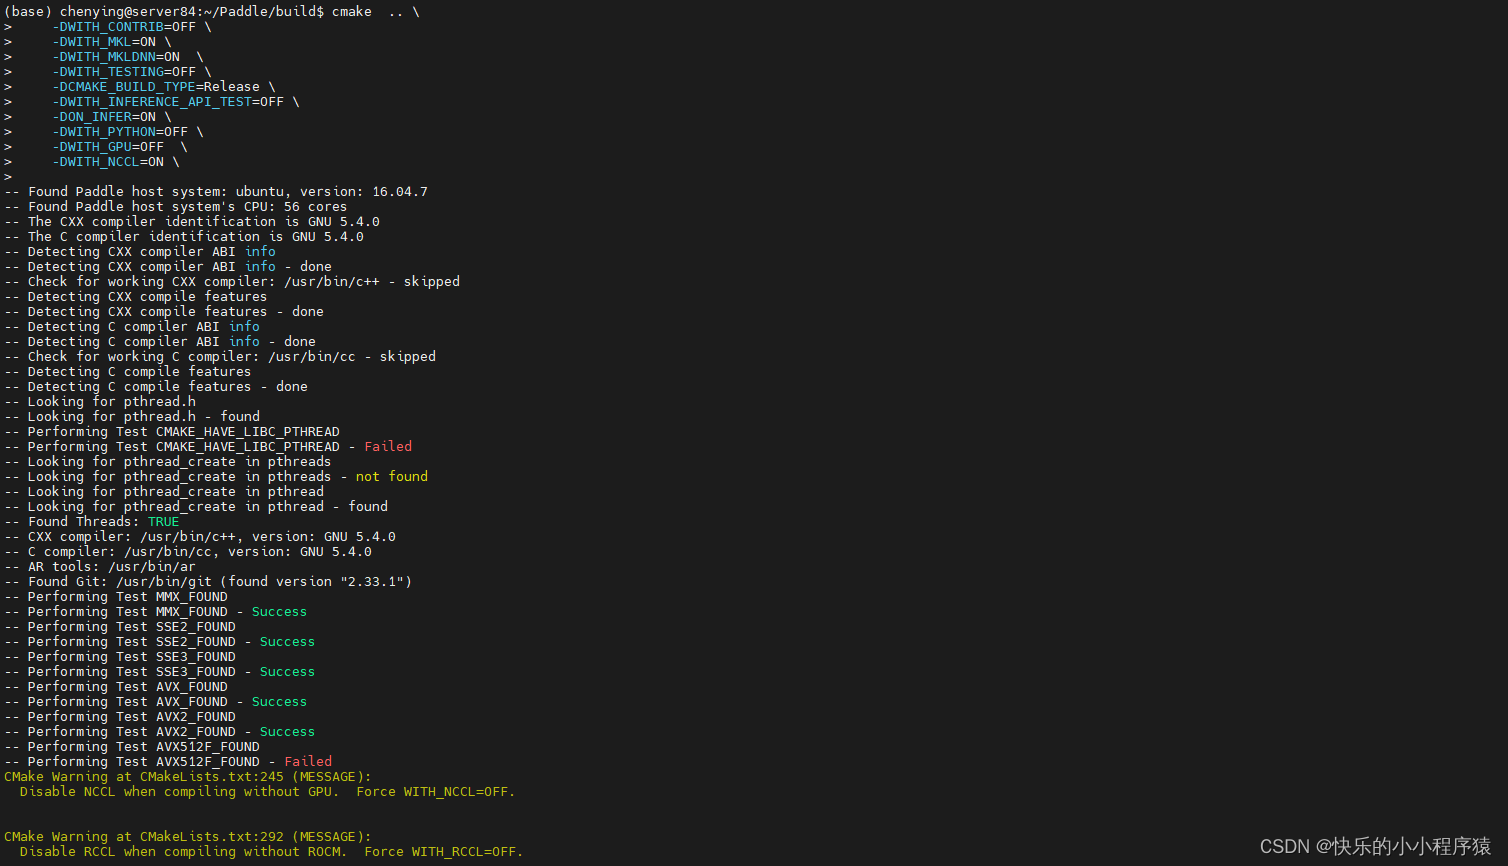The image size is (1508, 866).
Task: Click the yellow 'not found' for pthreads
Action: [x=392, y=477]
